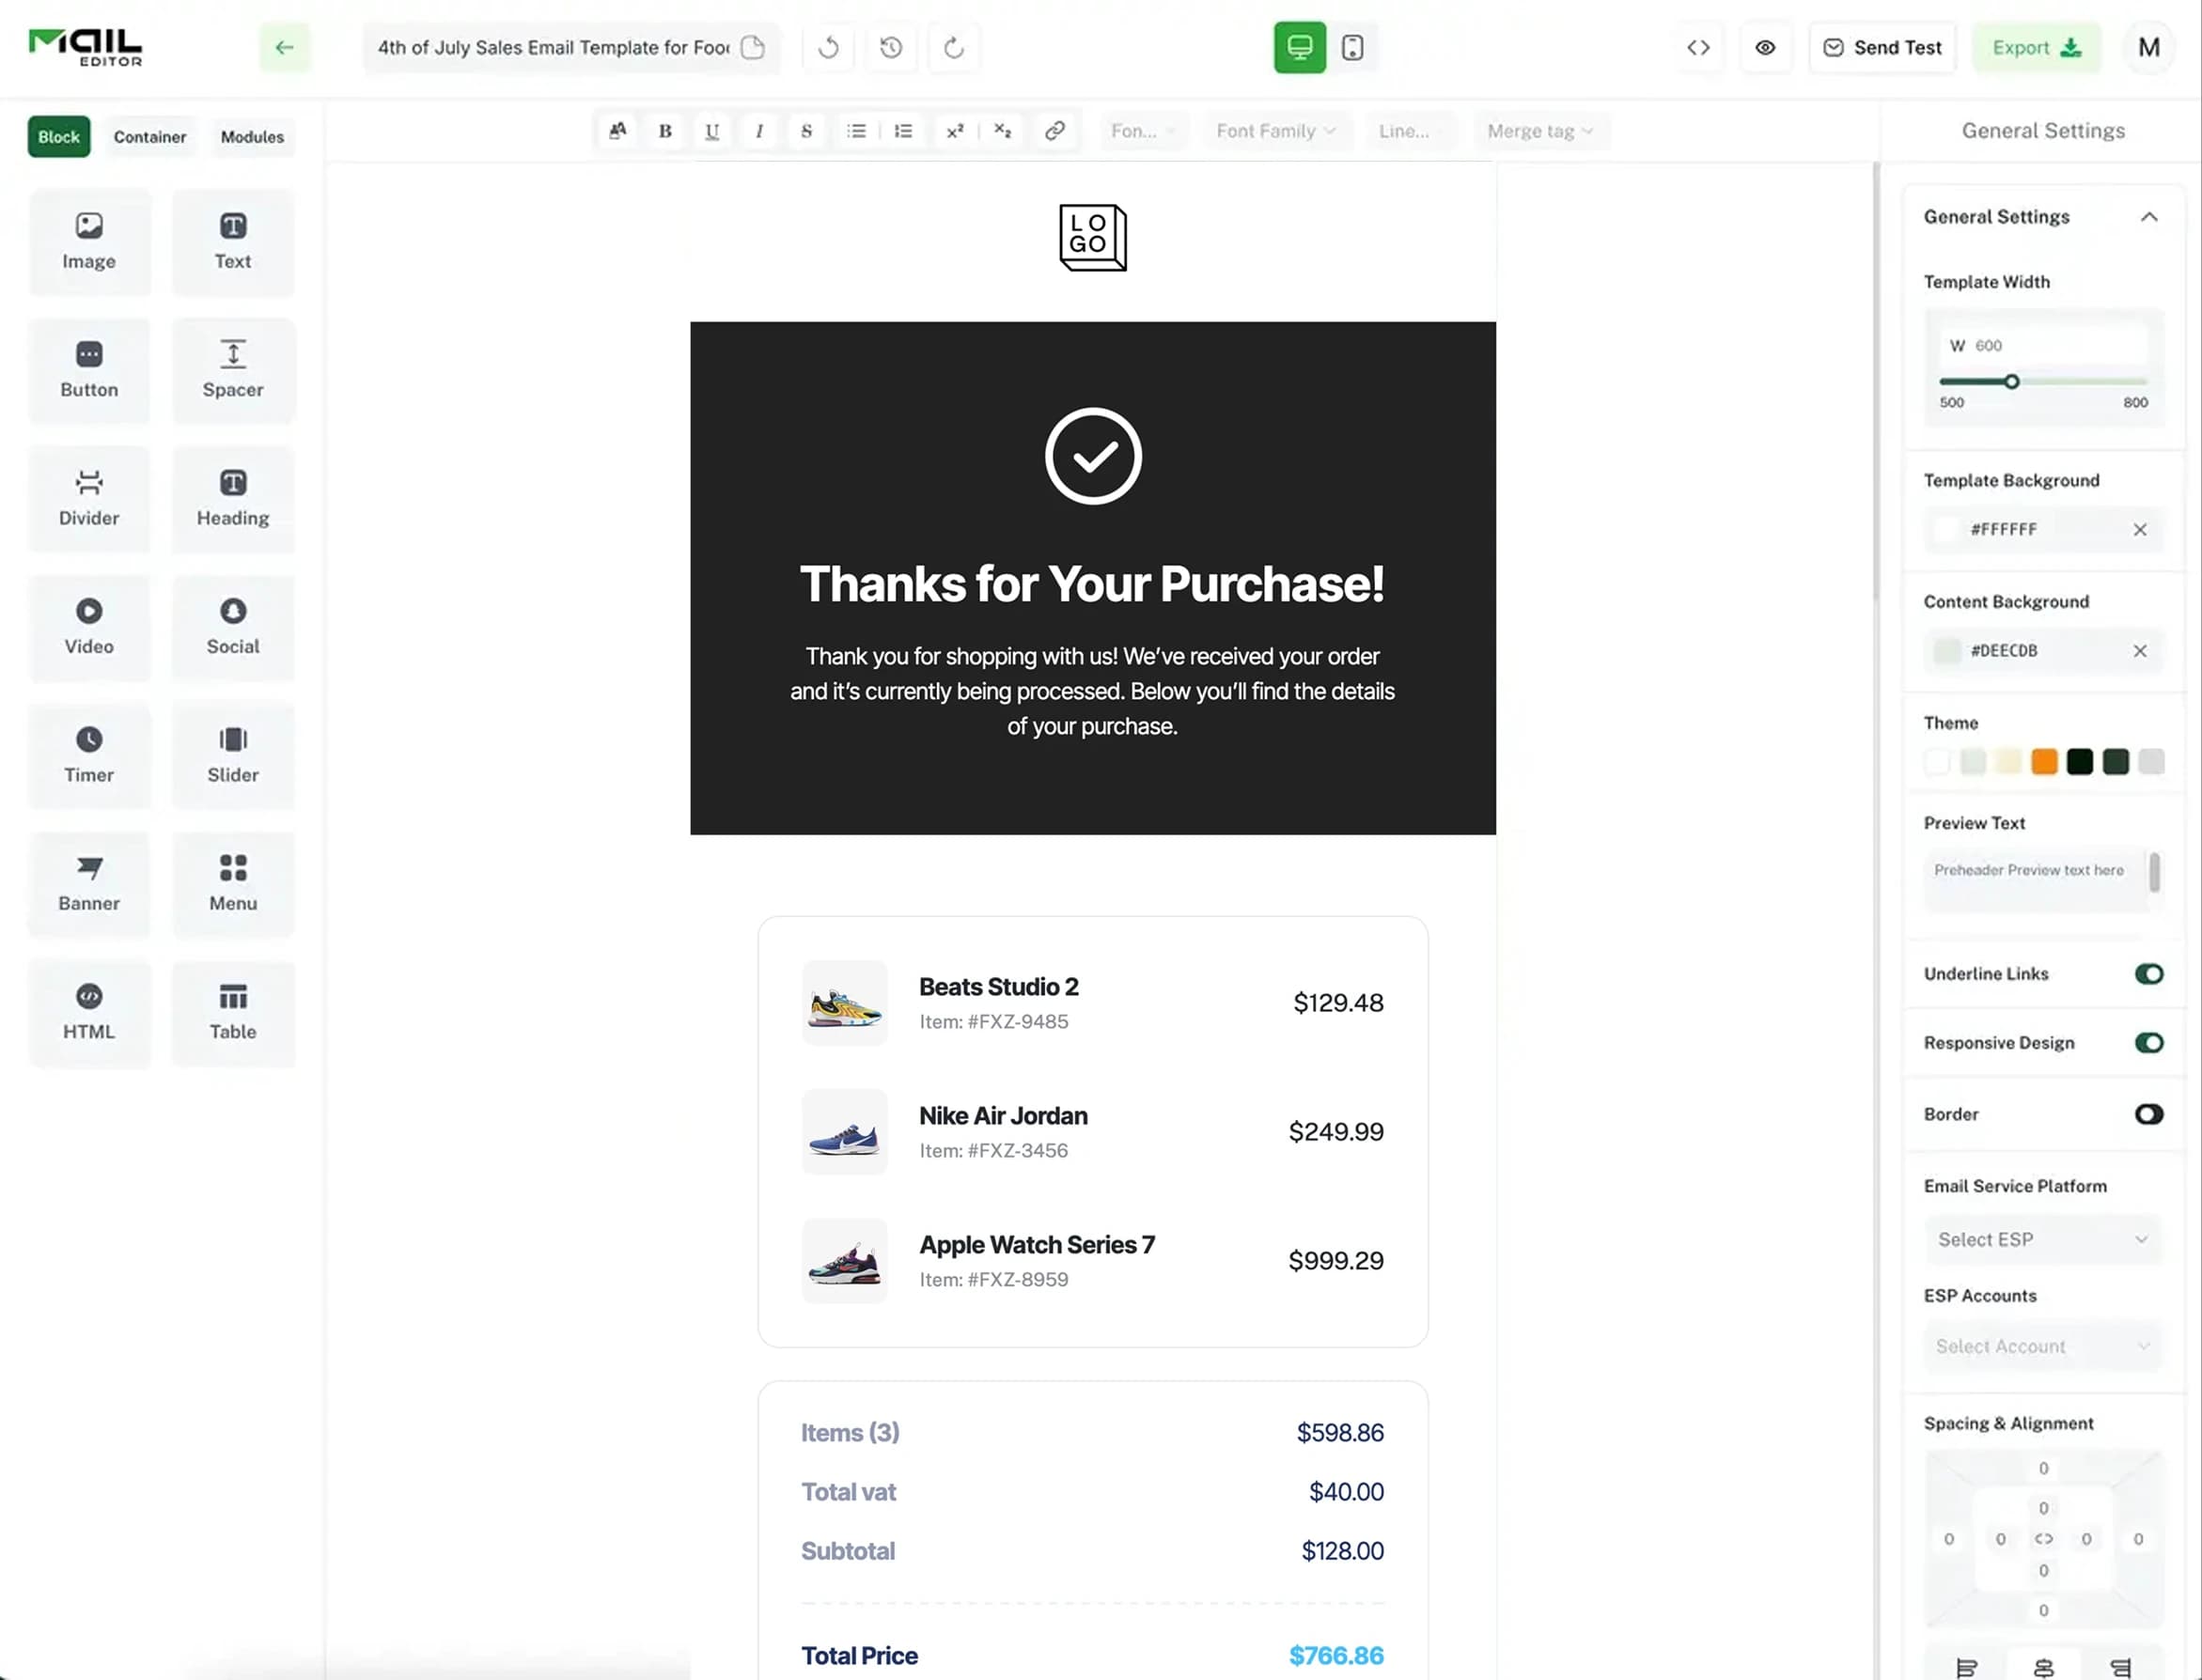This screenshot has height=1680, width=2202.
Task: Toggle italic formatting
Action: [x=759, y=131]
